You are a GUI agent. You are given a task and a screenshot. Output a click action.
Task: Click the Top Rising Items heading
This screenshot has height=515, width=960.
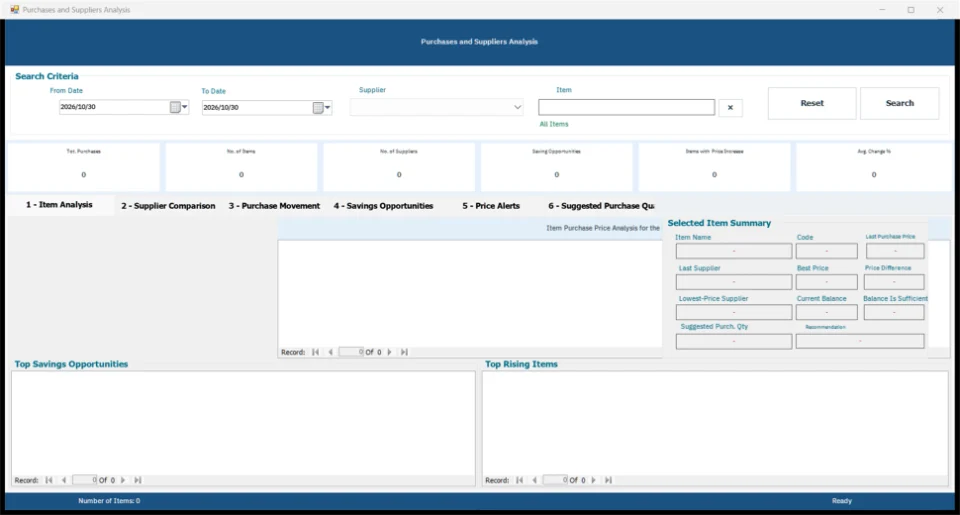tap(521, 364)
